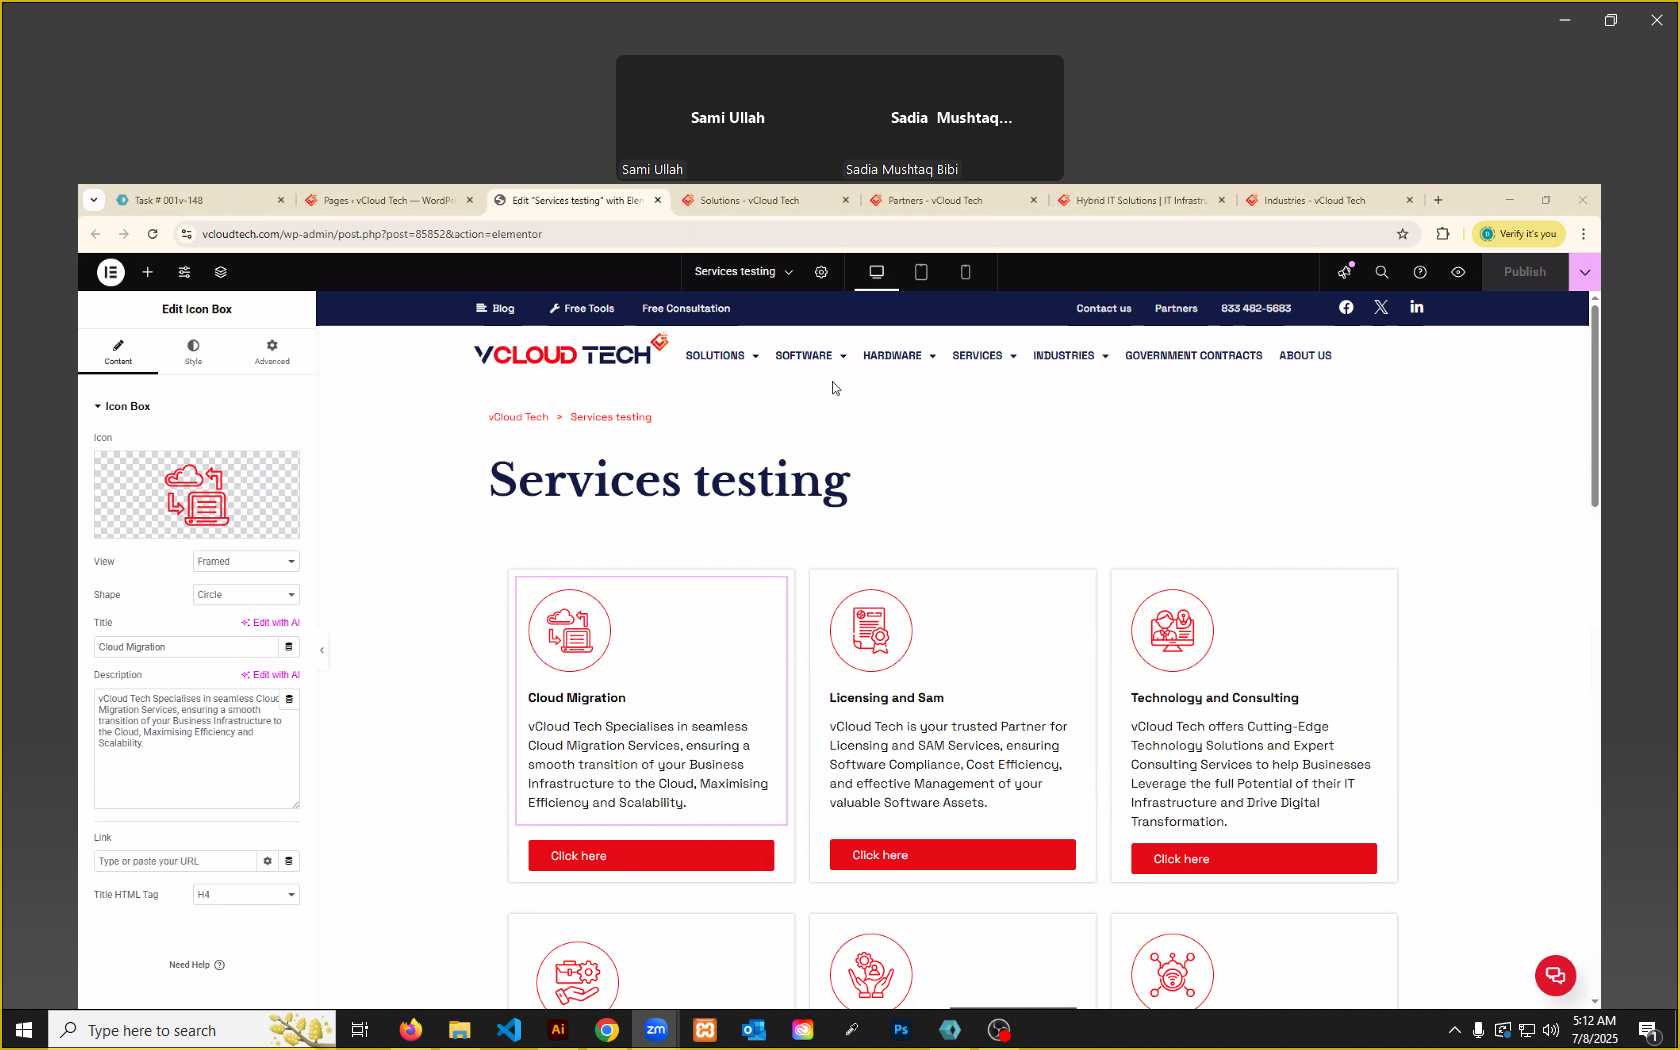
Task: Open Adobe Illustrator from taskbar
Action: [x=558, y=1030]
